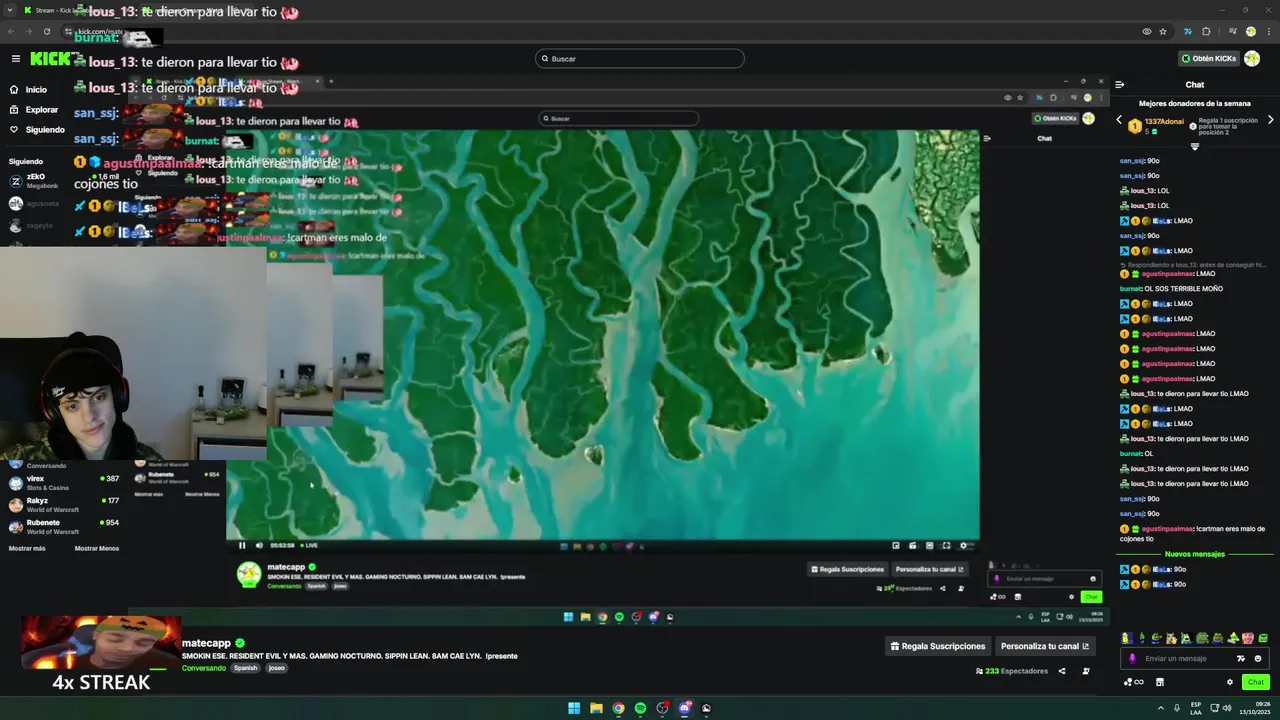Open Spotify from the taskbar

tap(640, 708)
